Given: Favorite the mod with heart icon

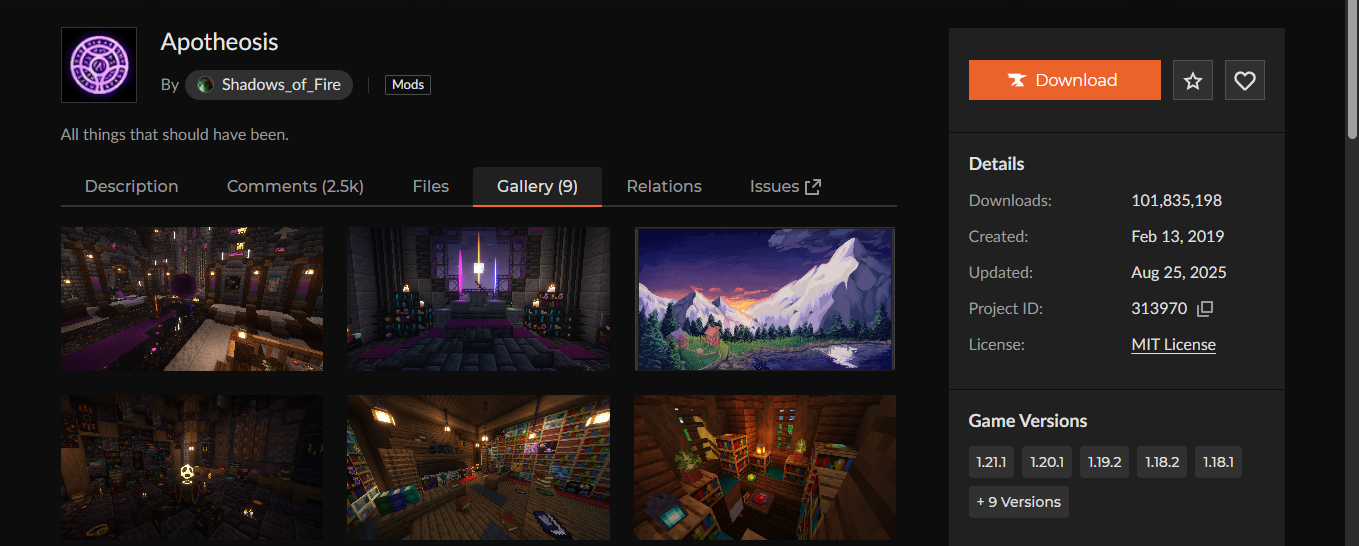Looking at the screenshot, I should (1244, 81).
